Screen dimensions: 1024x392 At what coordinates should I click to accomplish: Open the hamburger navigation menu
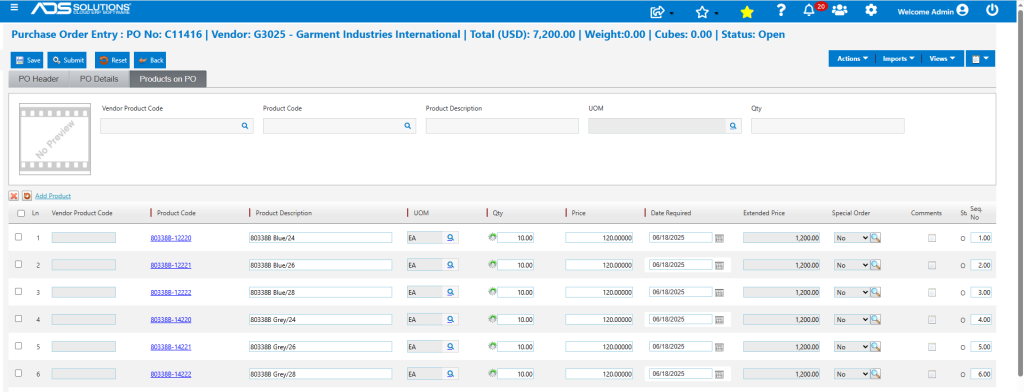tap(14, 8)
